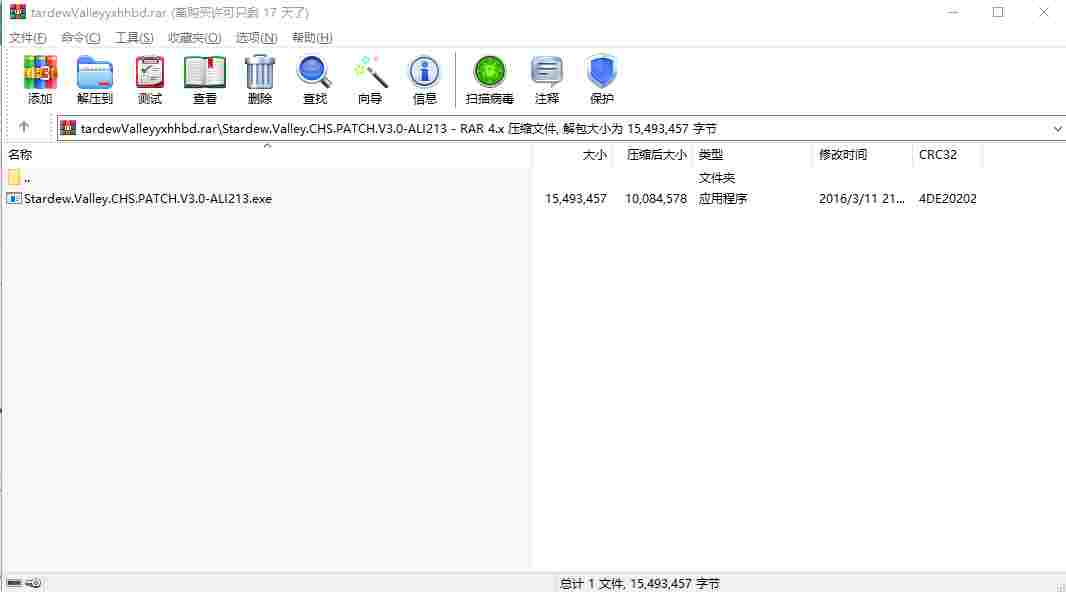Viewport: 1066px width, 592px height.
Task: Open the 工具(S) menu
Action: pyautogui.click(x=134, y=38)
